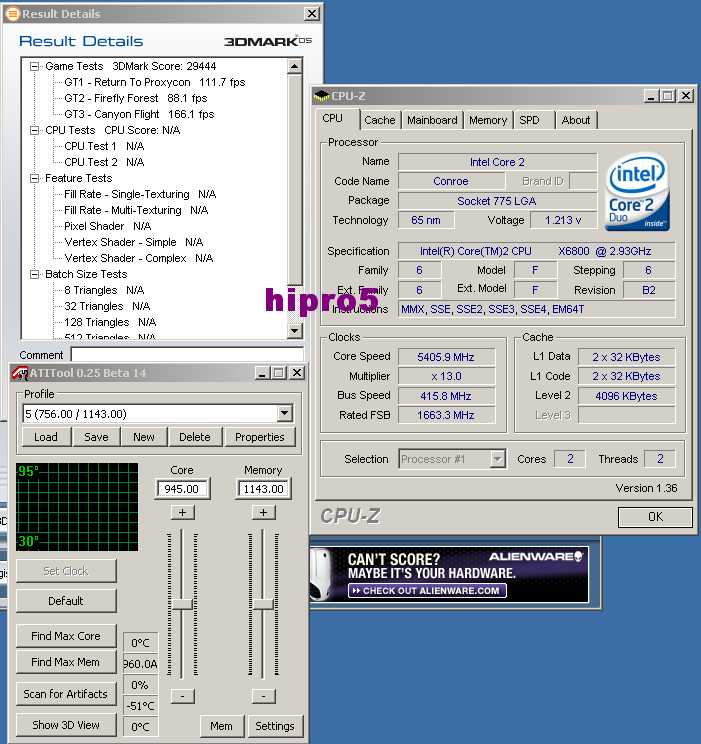Open profile Properties in ATITool
This screenshot has height=744, width=701.
coord(260,437)
